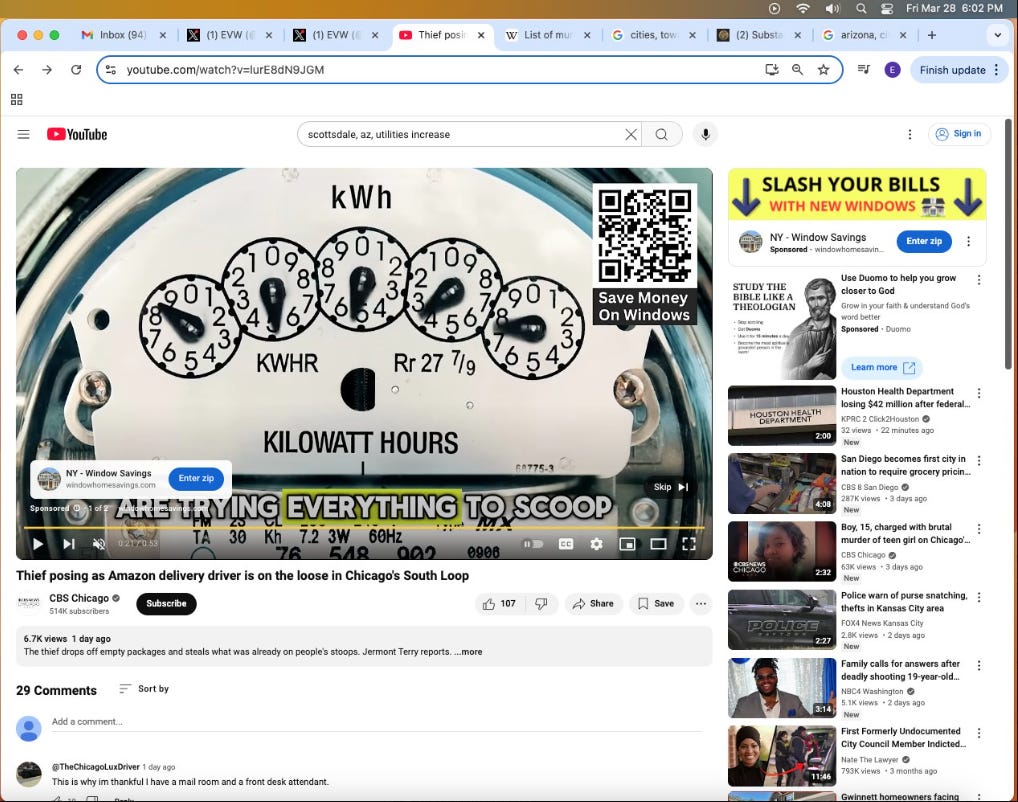This screenshot has width=1018, height=802.
Task: Open @TheChicagoLuxDriver commenter profile
Action: [x=95, y=767]
